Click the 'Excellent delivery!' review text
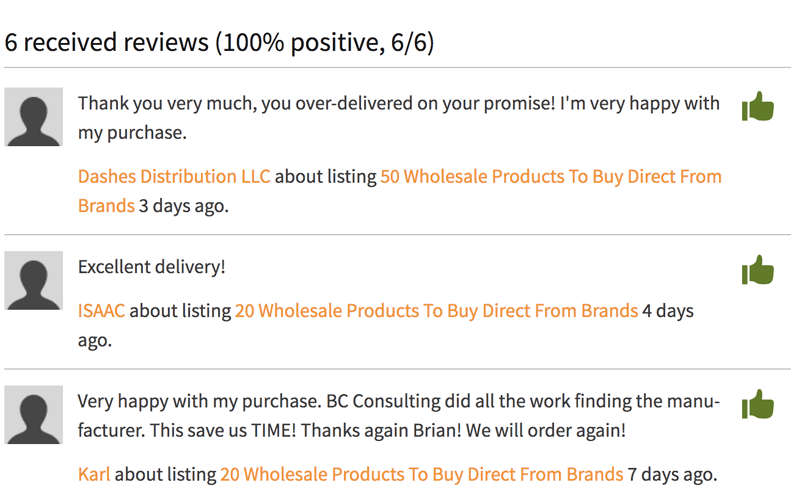This screenshot has width=800, height=500. (x=152, y=267)
